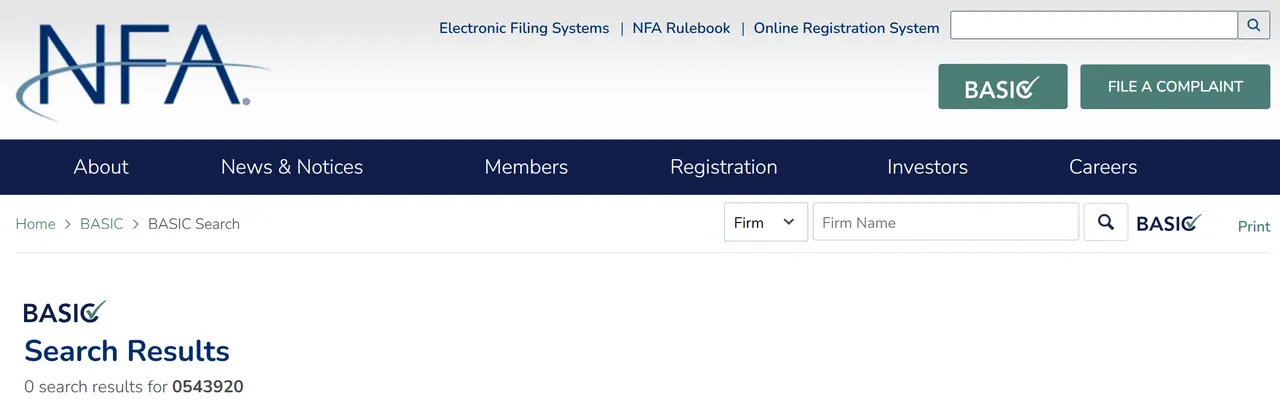Click the top site search magnifier button
The height and width of the screenshot is (404, 1280).
[1254, 26]
